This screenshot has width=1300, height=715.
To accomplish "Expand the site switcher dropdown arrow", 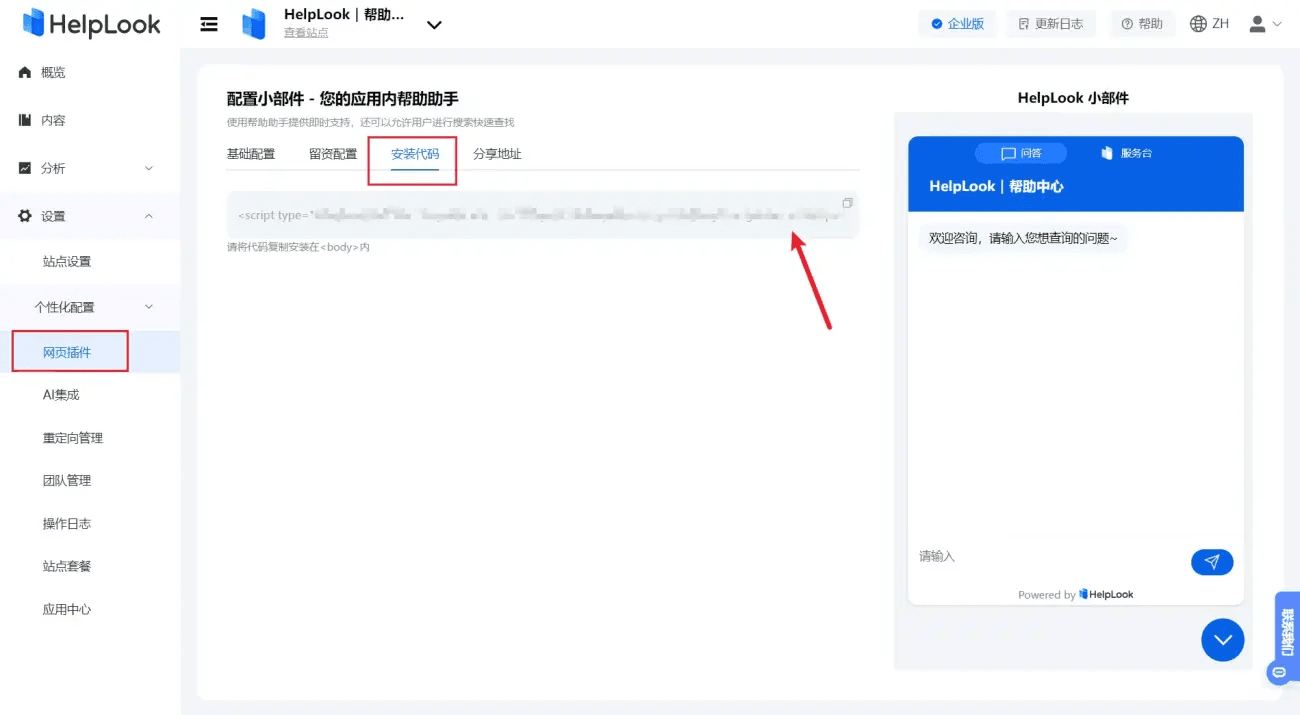I will click(434, 25).
